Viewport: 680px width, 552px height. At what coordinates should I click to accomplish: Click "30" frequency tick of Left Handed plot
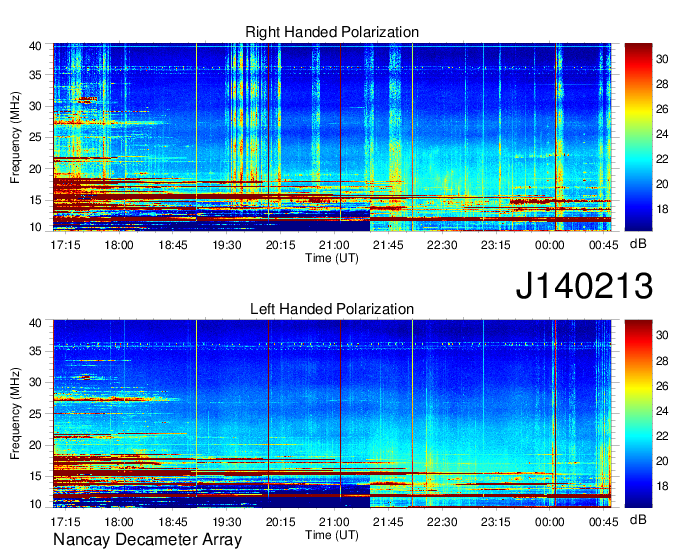[35, 382]
